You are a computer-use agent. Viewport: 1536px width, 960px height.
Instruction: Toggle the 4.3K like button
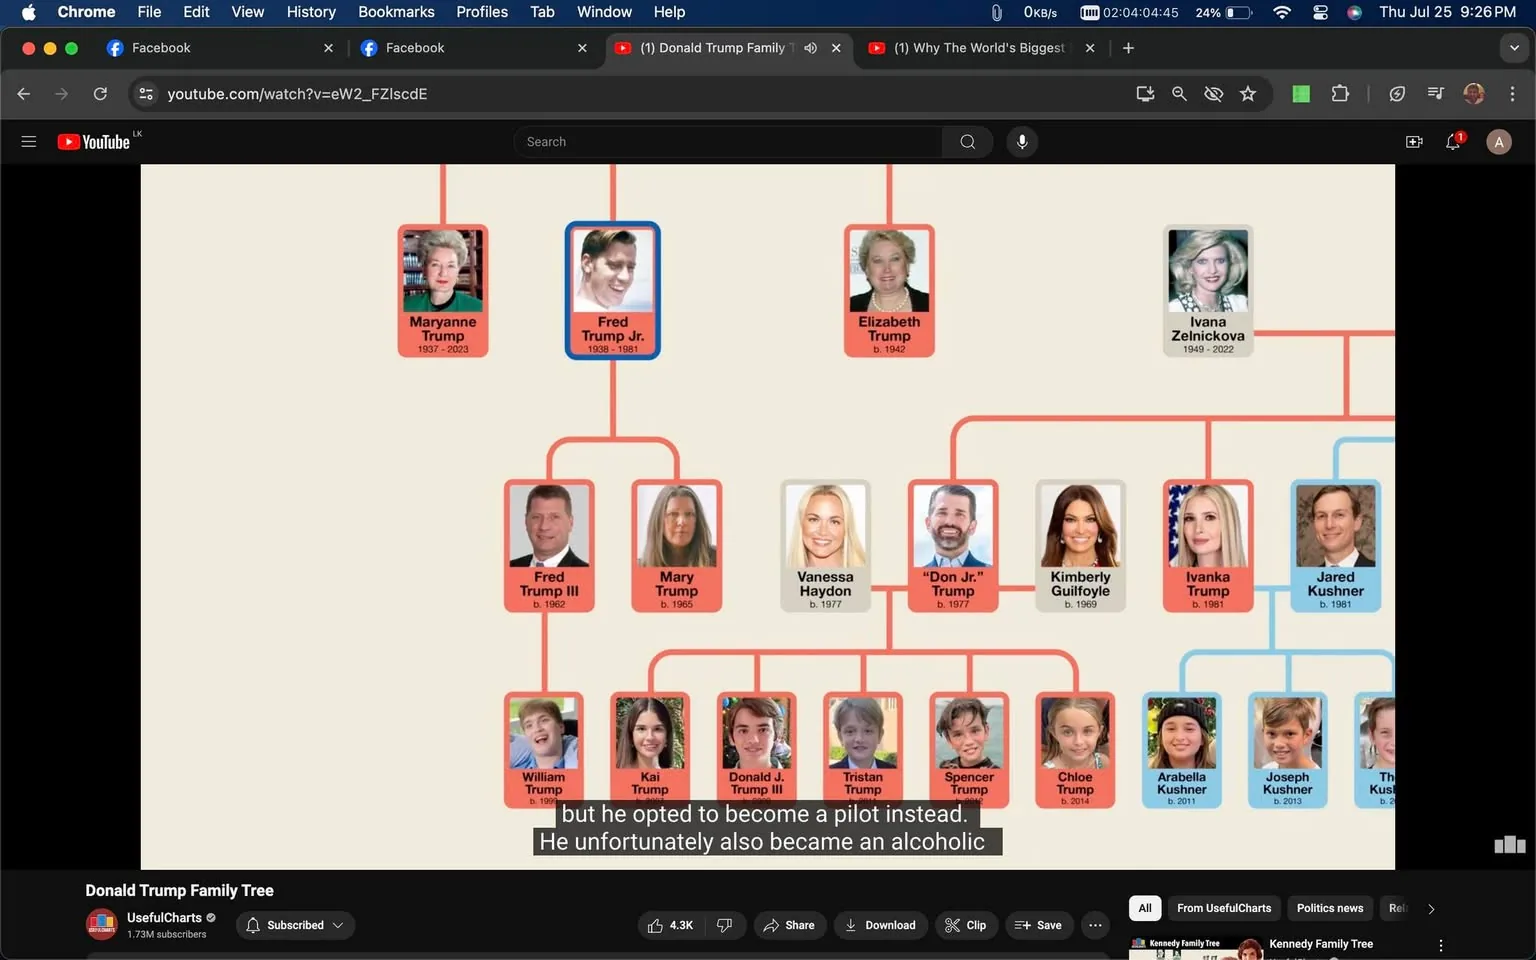[x=670, y=925]
